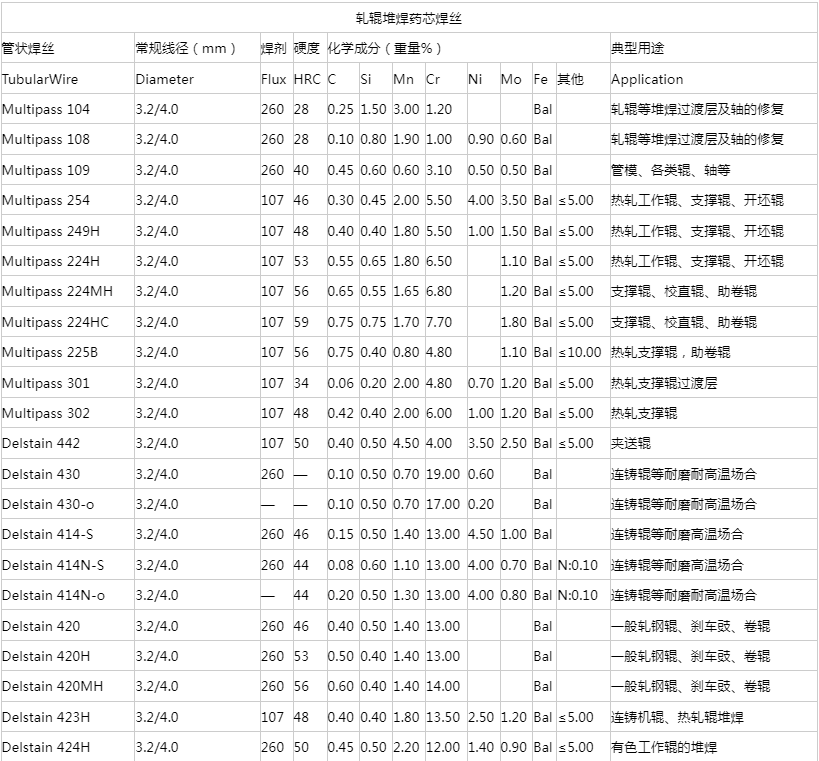Click the table title 轧辊堆焊药芯焊丝
Image resolution: width=819 pixels, height=761 pixels.
click(x=409, y=19)
